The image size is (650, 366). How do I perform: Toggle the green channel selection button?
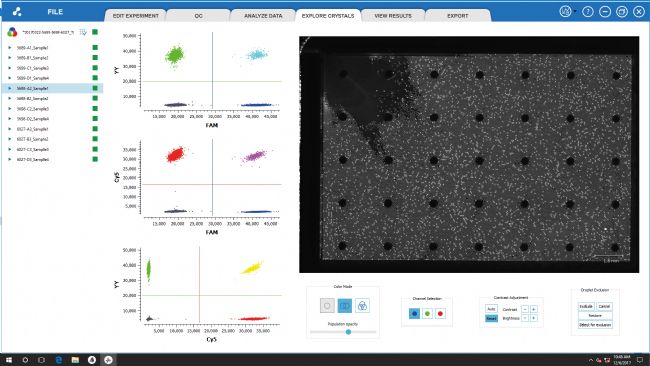pyautogui.click(x=427, y=313)
